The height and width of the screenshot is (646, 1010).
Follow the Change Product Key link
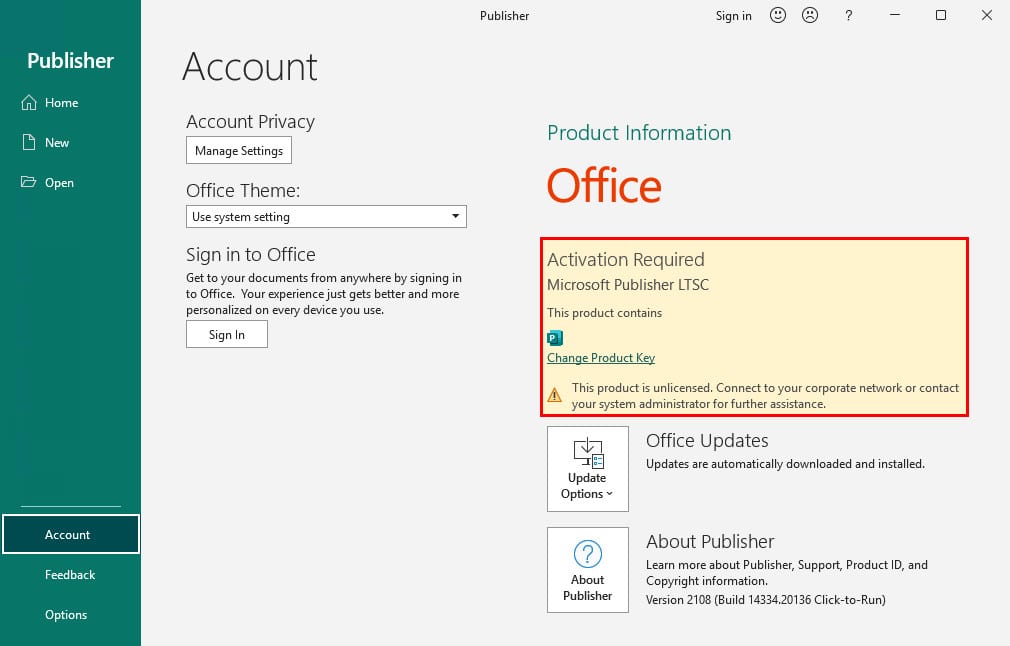[x=601, y=357]
